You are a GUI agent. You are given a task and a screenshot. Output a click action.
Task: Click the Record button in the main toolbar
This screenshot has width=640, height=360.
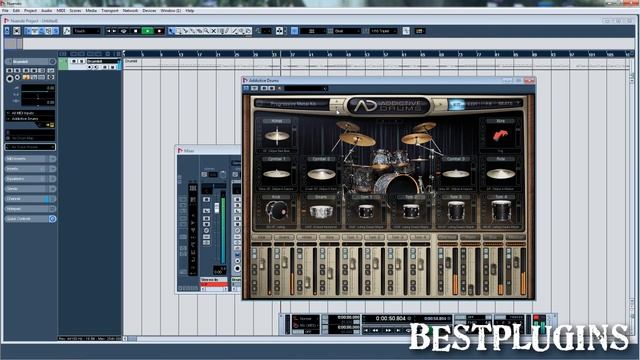pyautogui.click(x=159, y=31)
